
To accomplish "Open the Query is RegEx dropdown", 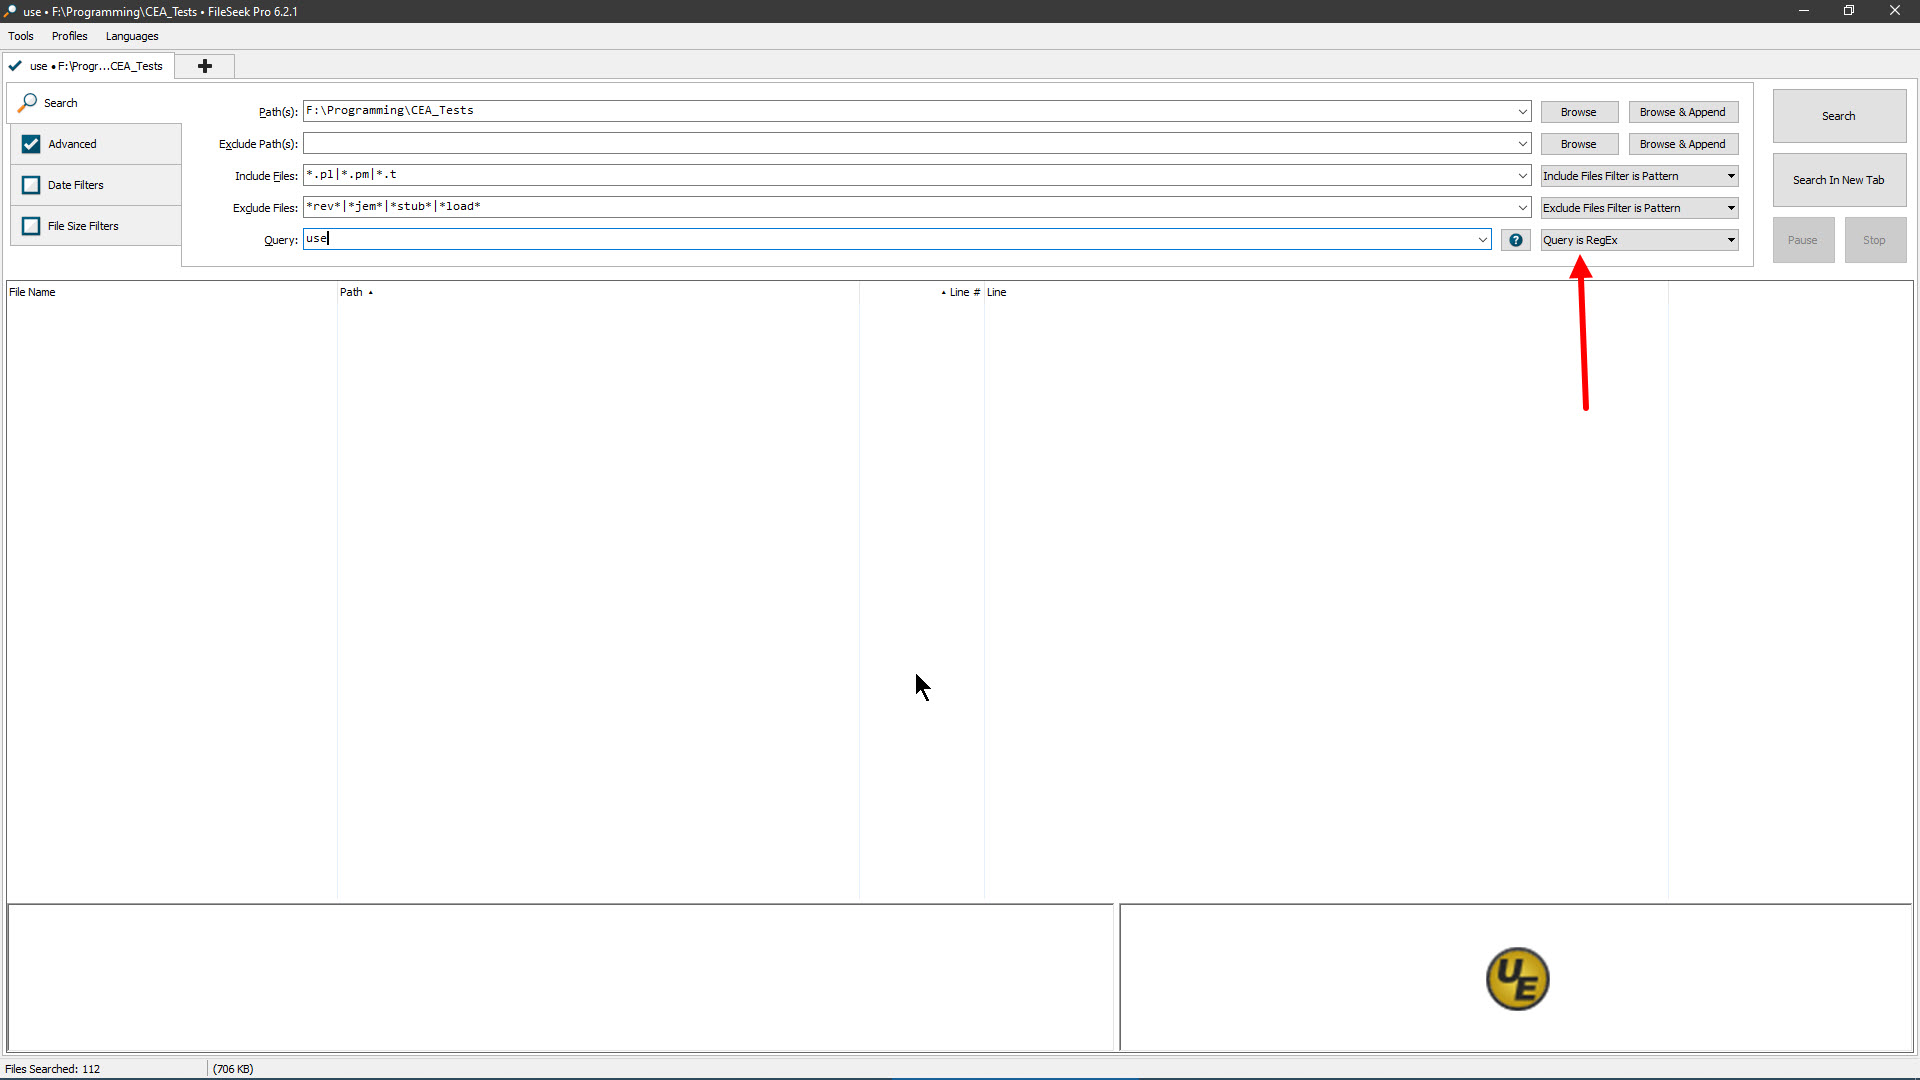I will [x=1639, y=240].
